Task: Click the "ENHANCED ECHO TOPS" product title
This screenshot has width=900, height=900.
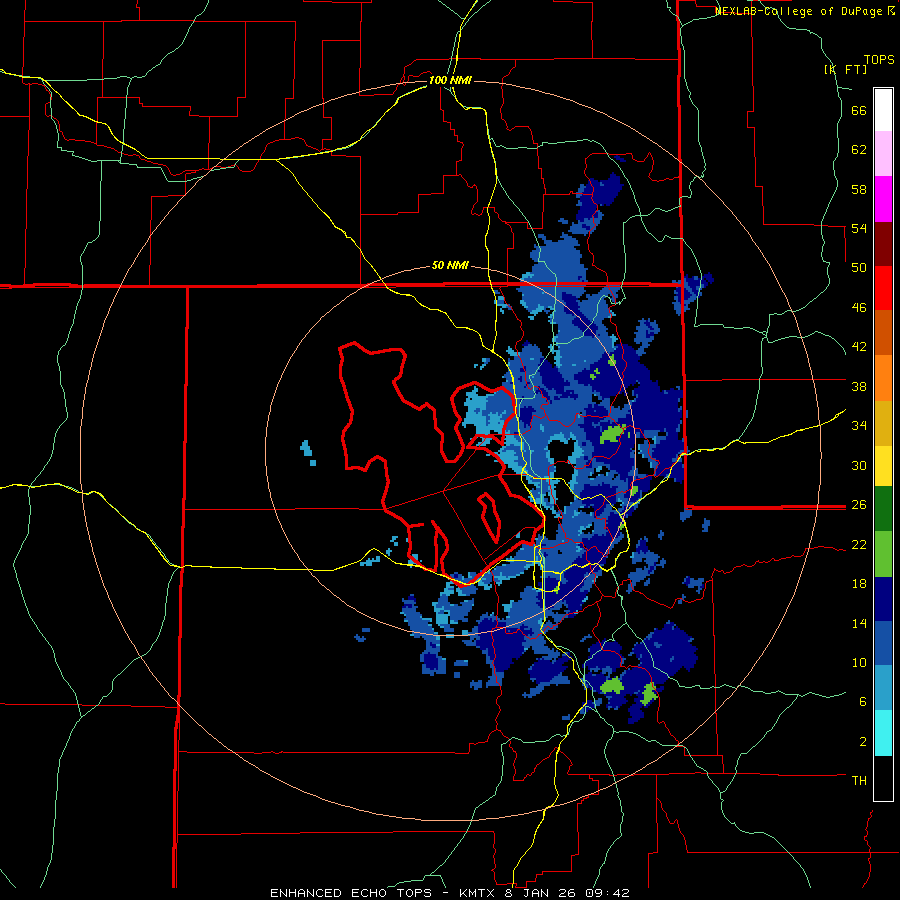Action: click(351, 893)
